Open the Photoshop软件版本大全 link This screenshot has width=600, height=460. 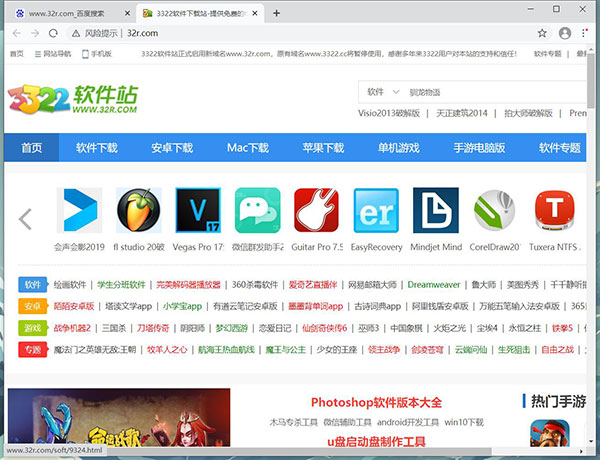[376, 403]
